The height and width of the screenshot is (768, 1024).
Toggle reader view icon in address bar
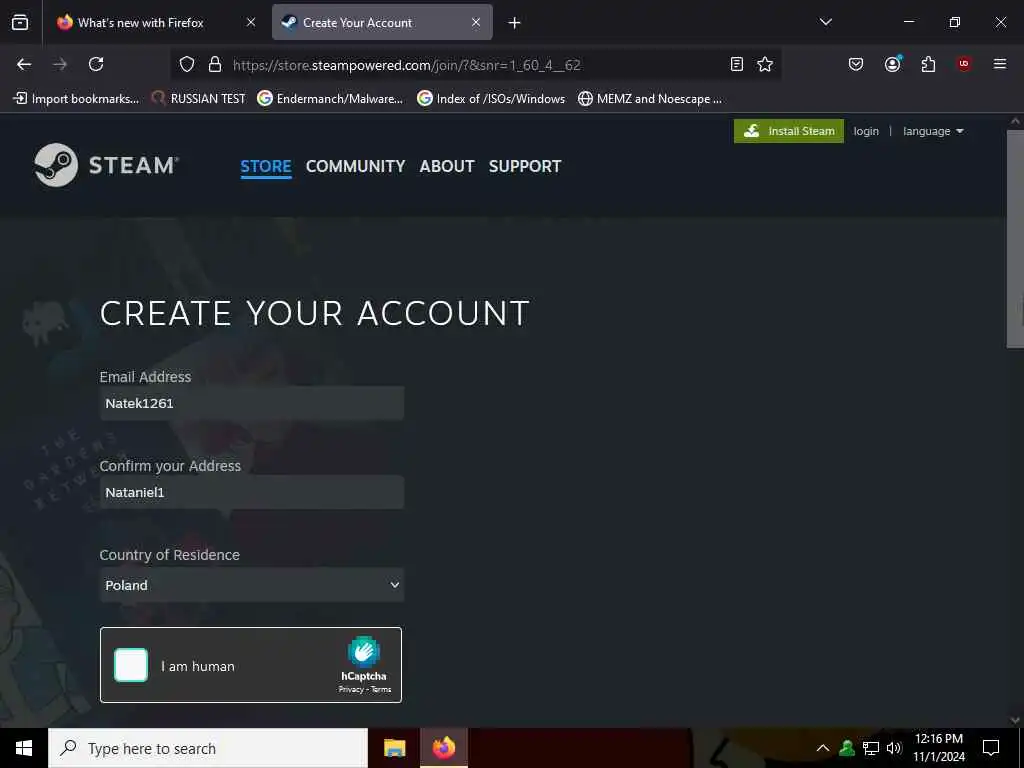point(737,64)
